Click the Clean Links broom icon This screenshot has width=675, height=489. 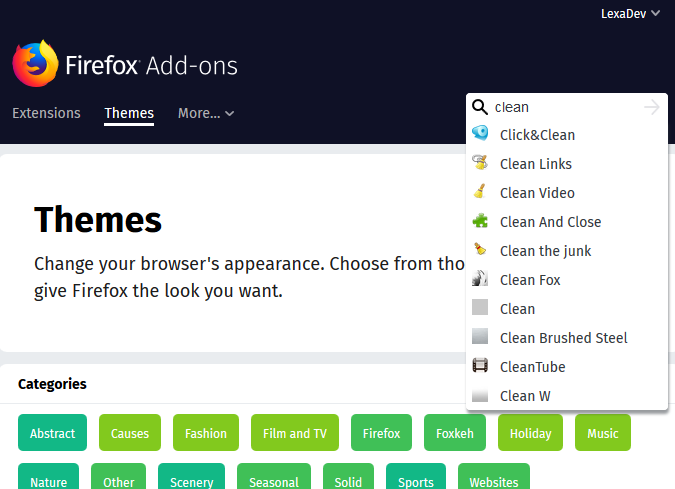click(x=480, y=163)
